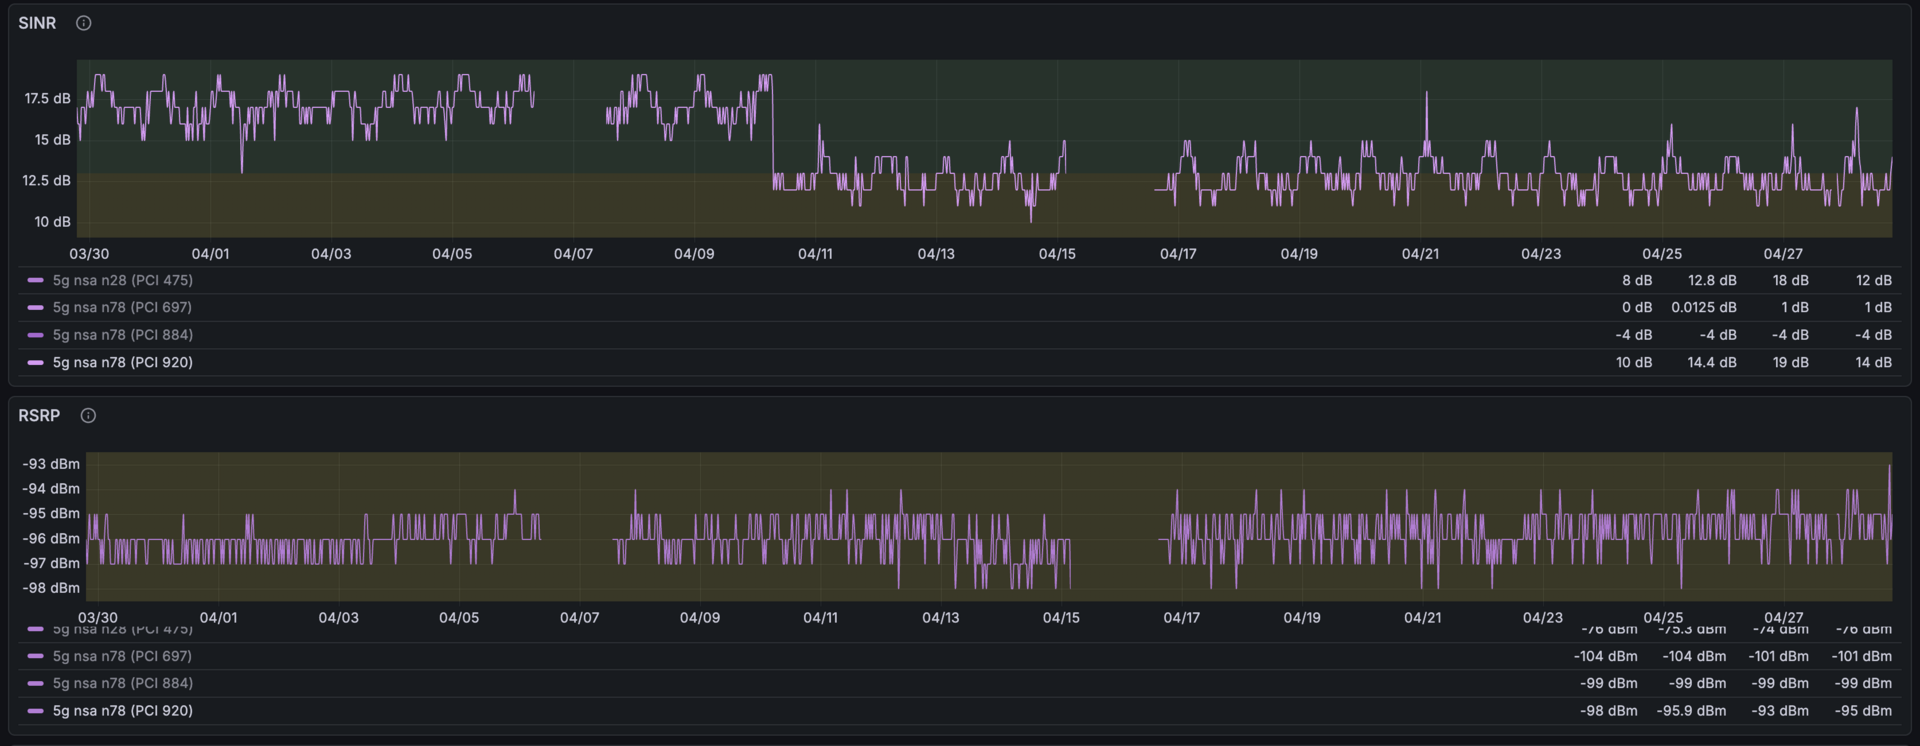Open color picker for SINR PCI 475 swatch

coord(36,280)
